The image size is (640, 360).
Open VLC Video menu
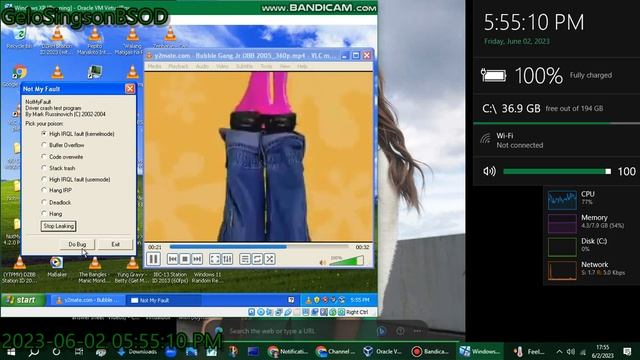point(222,67)
